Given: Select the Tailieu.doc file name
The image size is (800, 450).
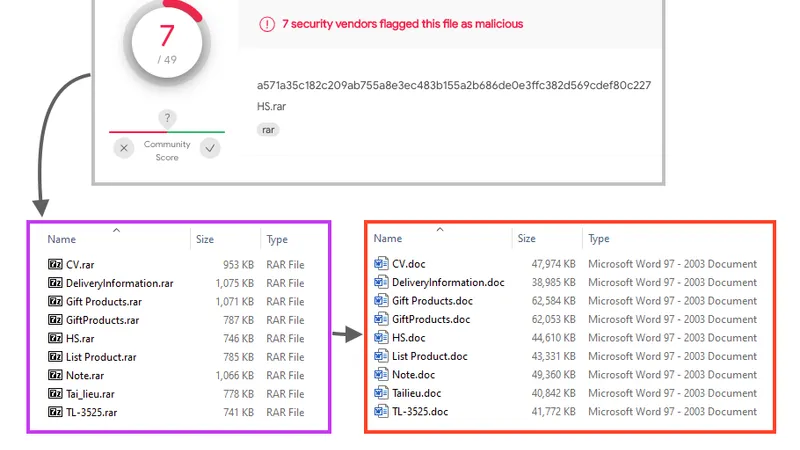Looking at the screenshot, I should tap(416, 393).
